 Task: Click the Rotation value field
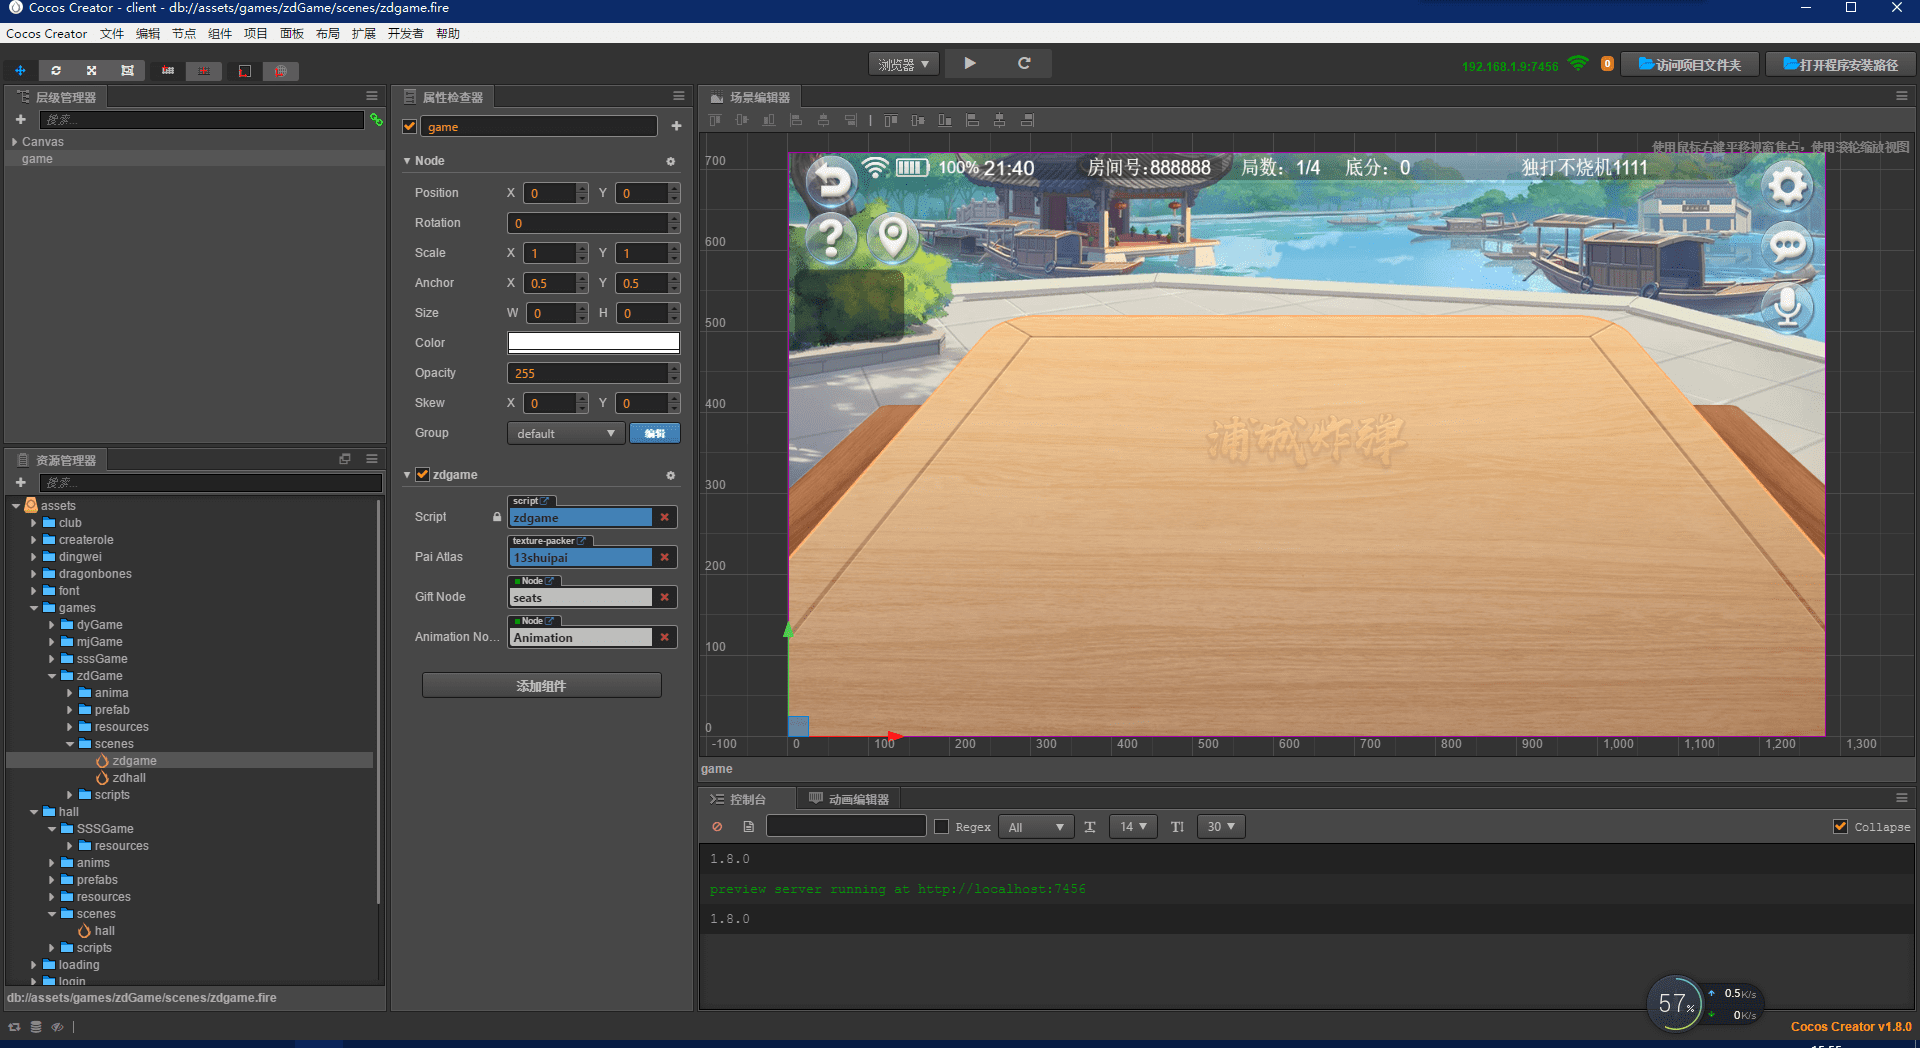588,223
